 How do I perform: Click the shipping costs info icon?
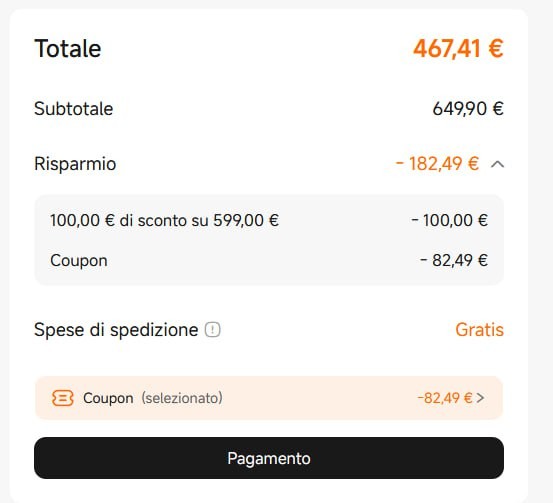coord(213,330)
